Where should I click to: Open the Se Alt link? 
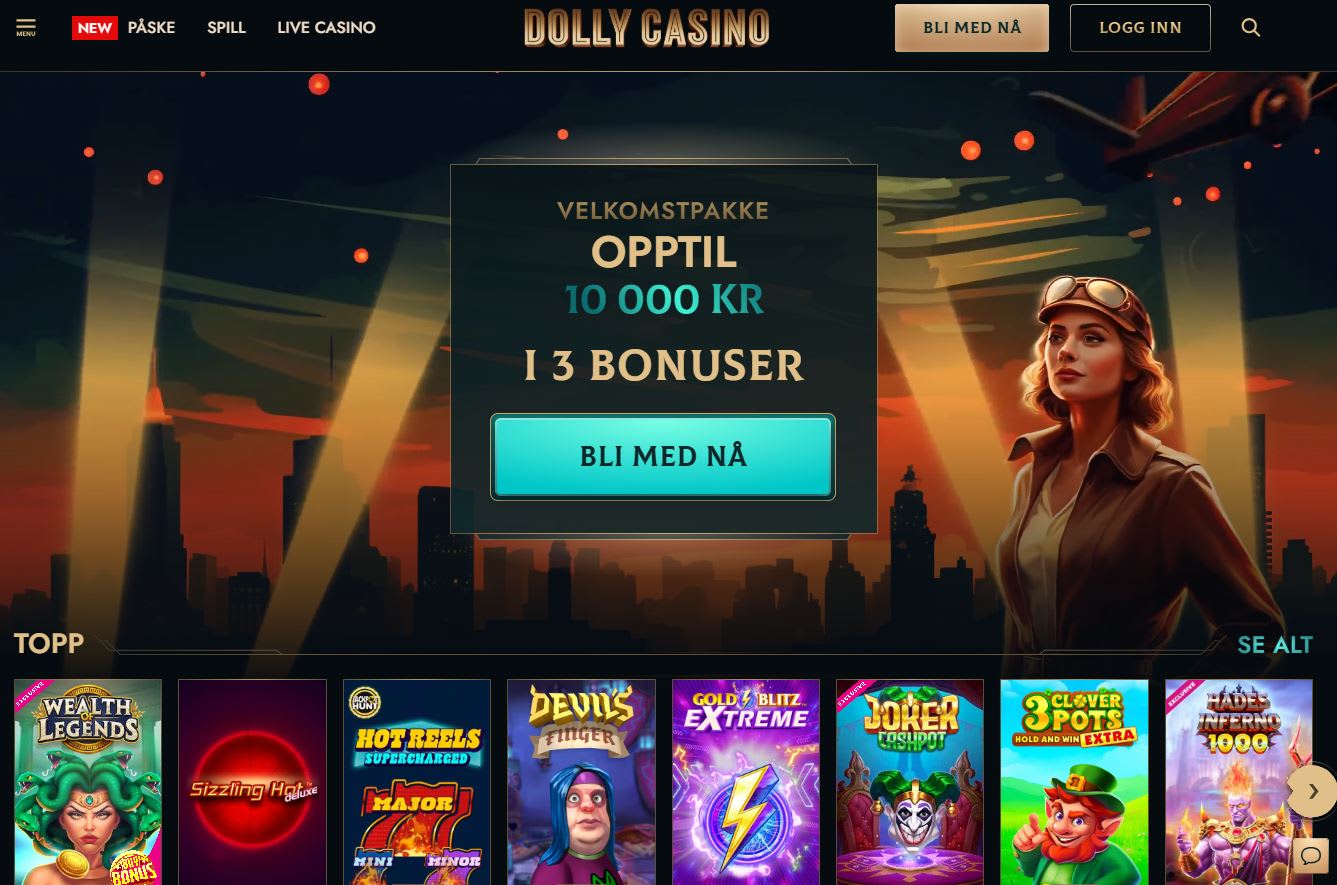1275,645
